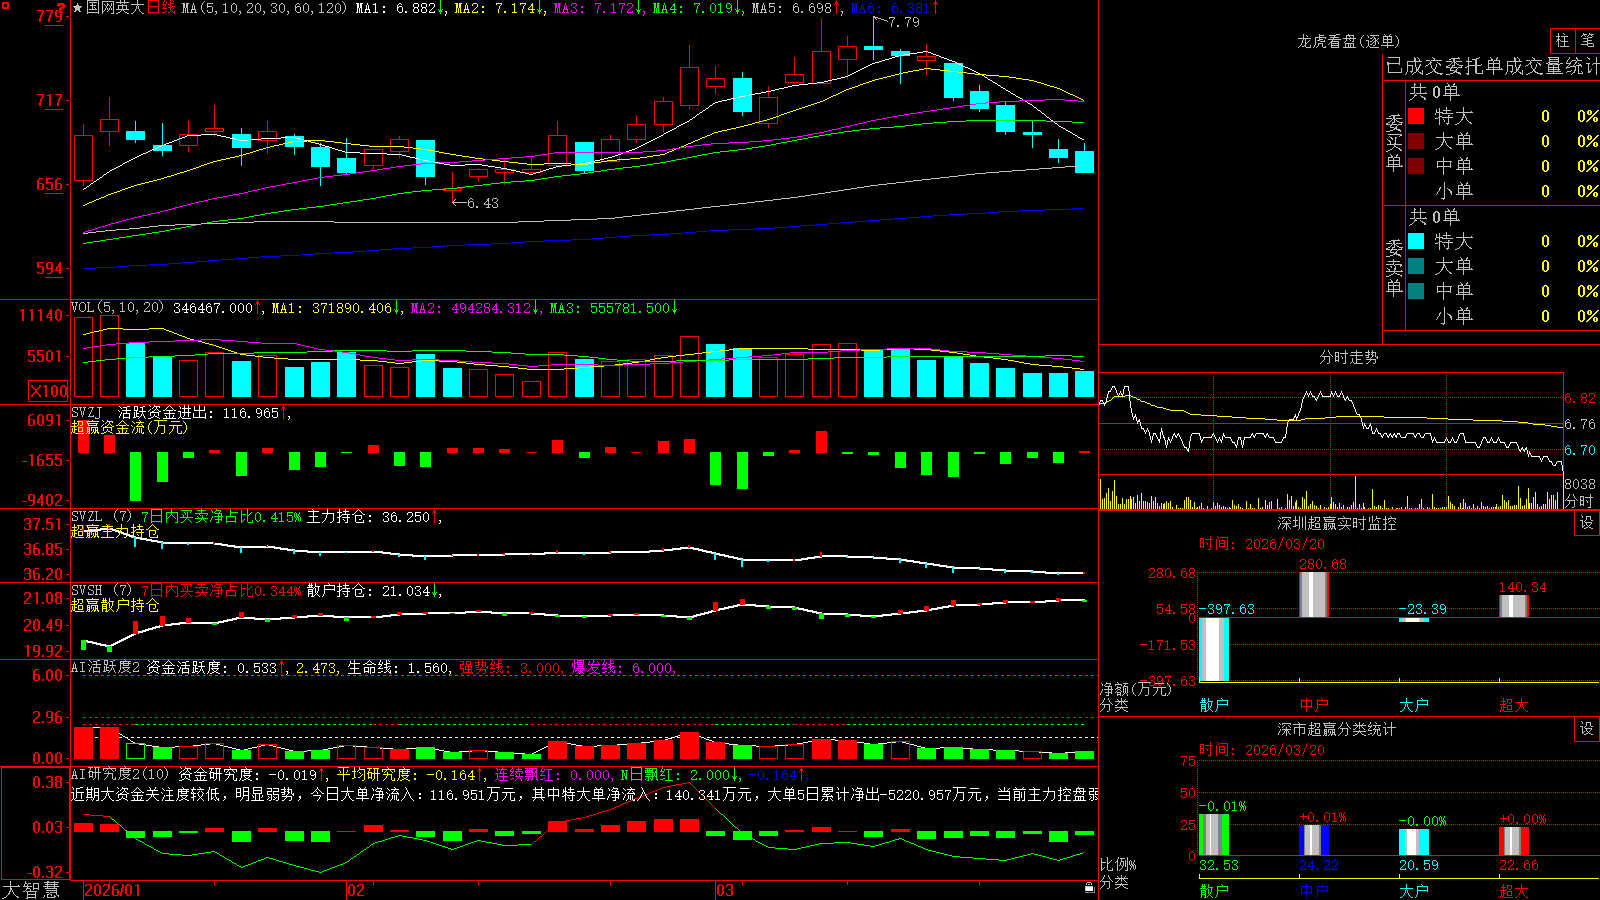Click the SVZJ indicator label
The image size is (1600, 900).
[87, 412]
